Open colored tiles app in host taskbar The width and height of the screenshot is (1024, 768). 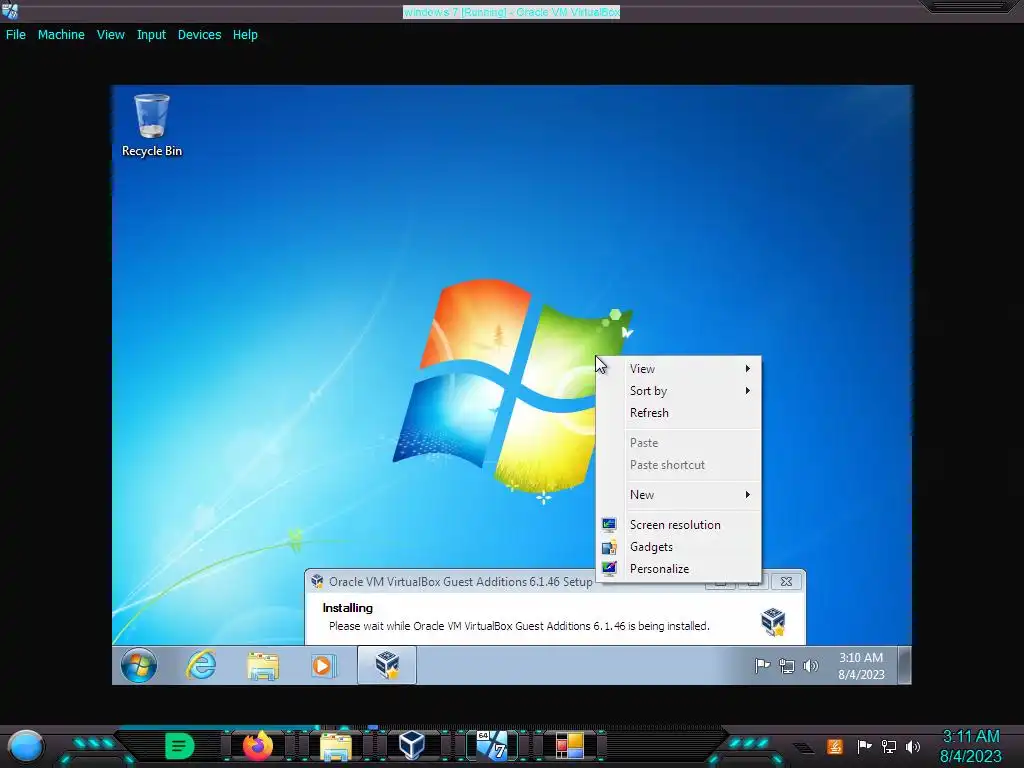click(569, 746)
